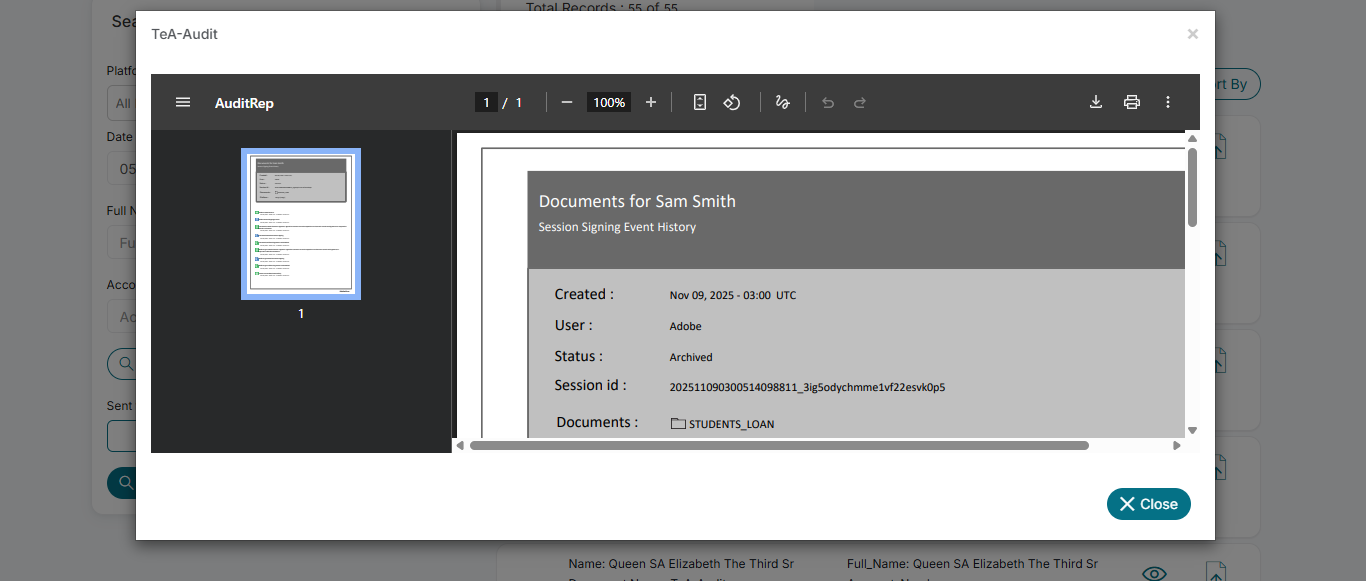This screenshot has width=1366, height=581.
Task: Click the Adobe user value
Action: [x=686, y=326]
